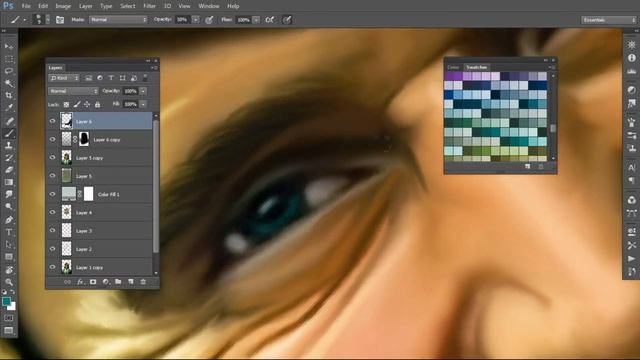Select the Lasso tool
The height and width of the screenshot is (360, 640).
9,71
